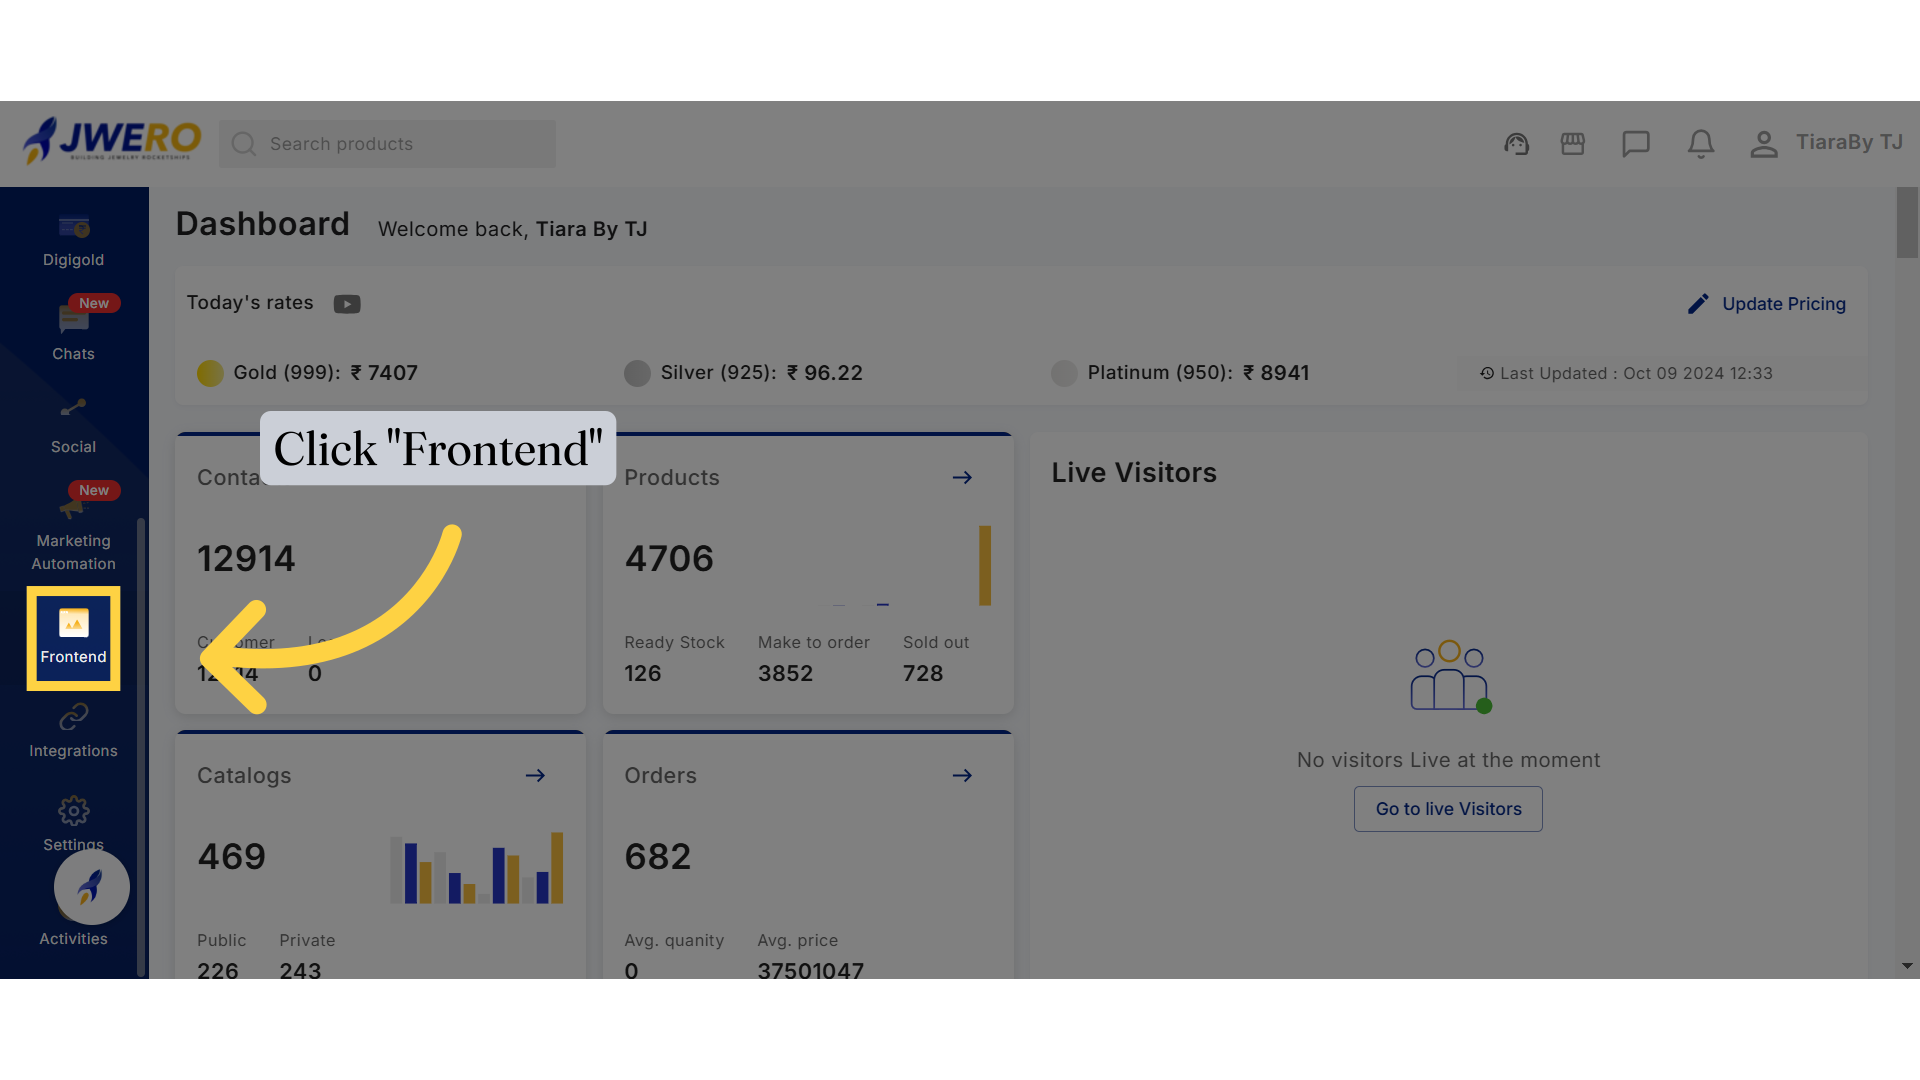
Task: Click the support headset icon
Action: 1516,144
